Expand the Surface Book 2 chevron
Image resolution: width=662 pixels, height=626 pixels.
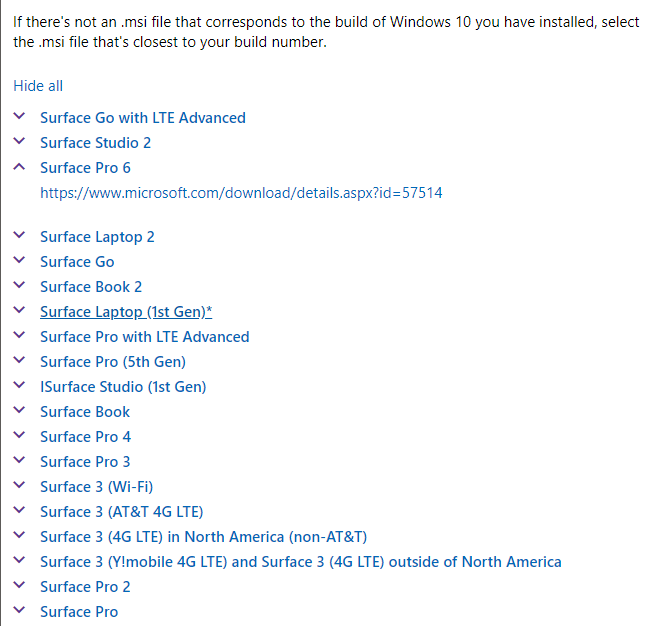point(20,286)
